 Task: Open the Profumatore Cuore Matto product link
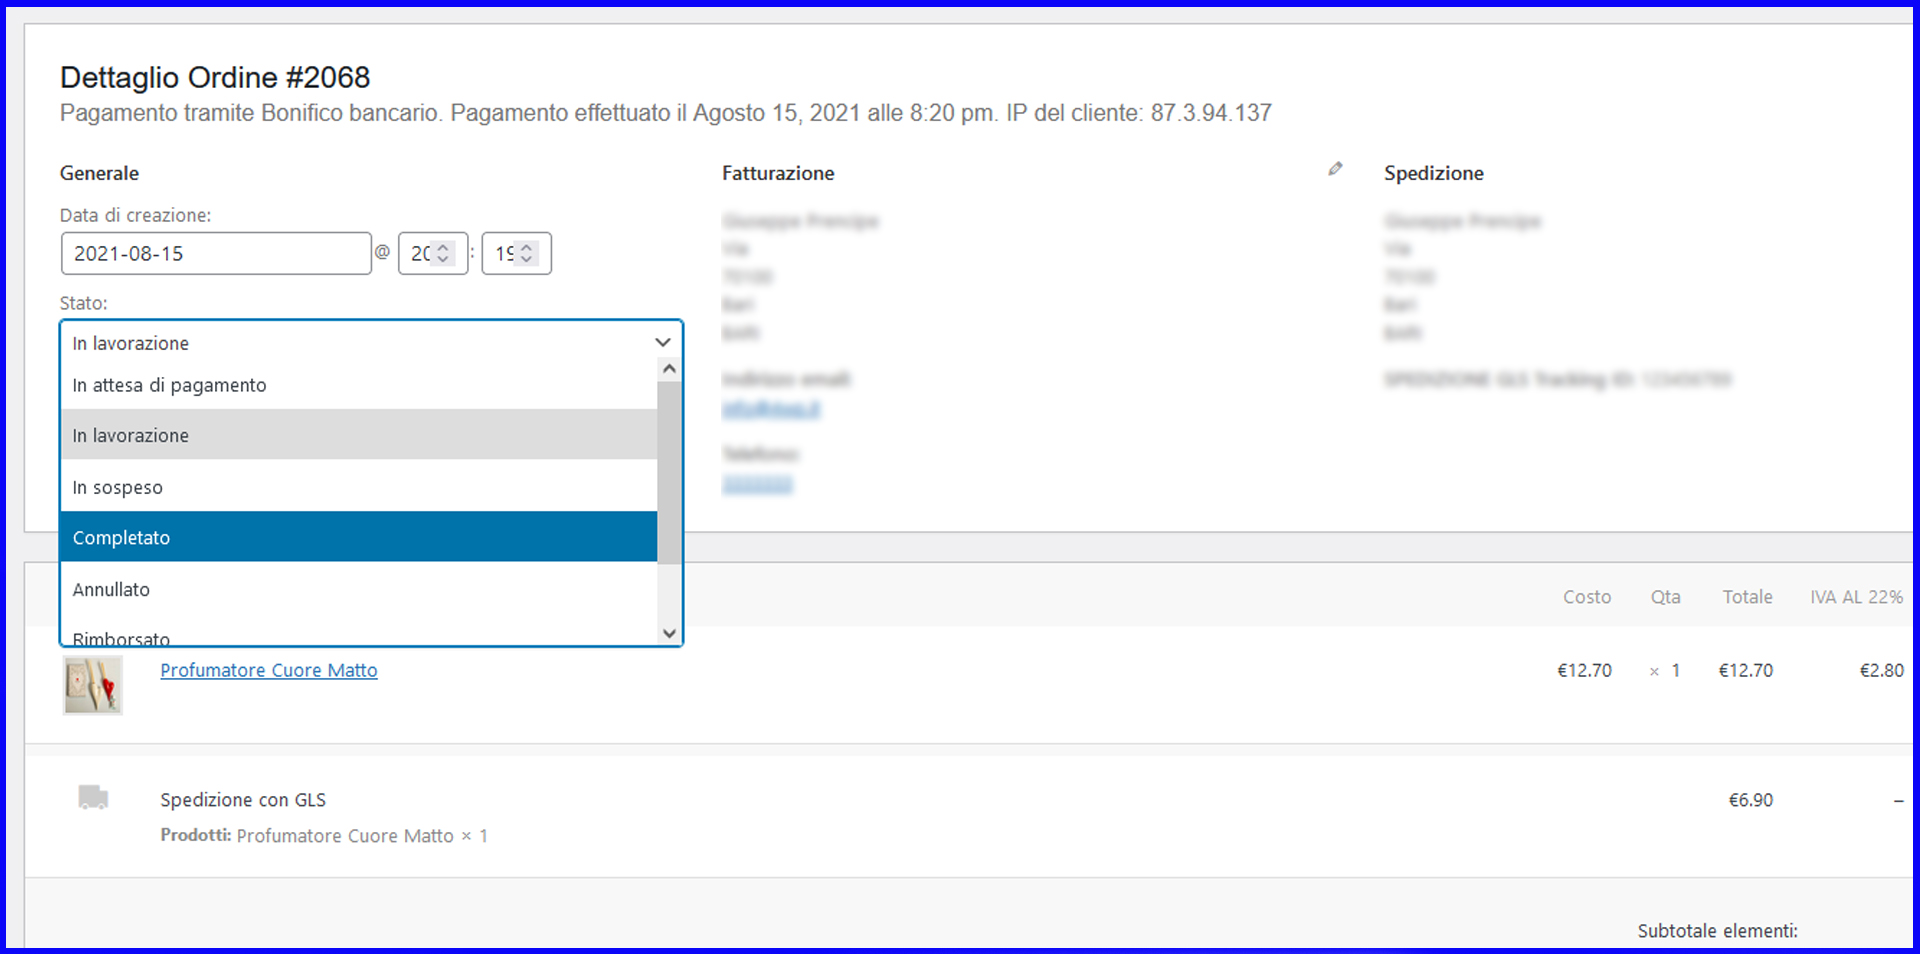tap(268, 670)
